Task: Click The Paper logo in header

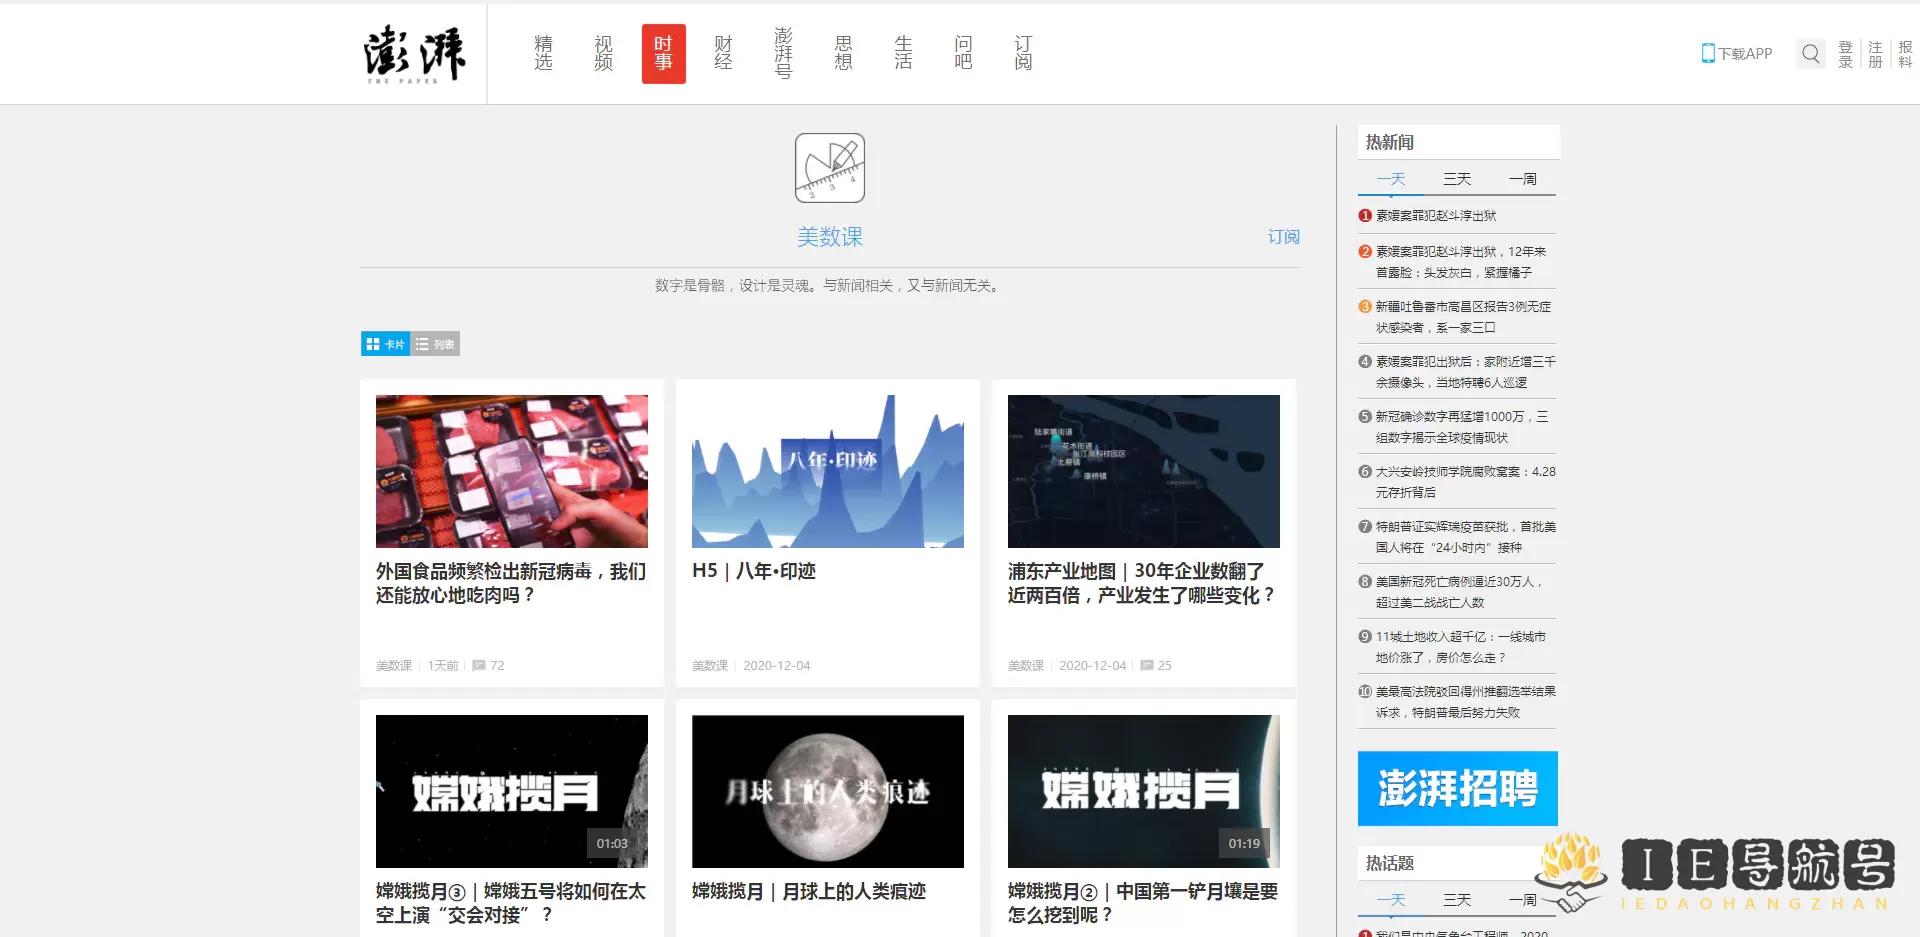Action: (414, 54)
